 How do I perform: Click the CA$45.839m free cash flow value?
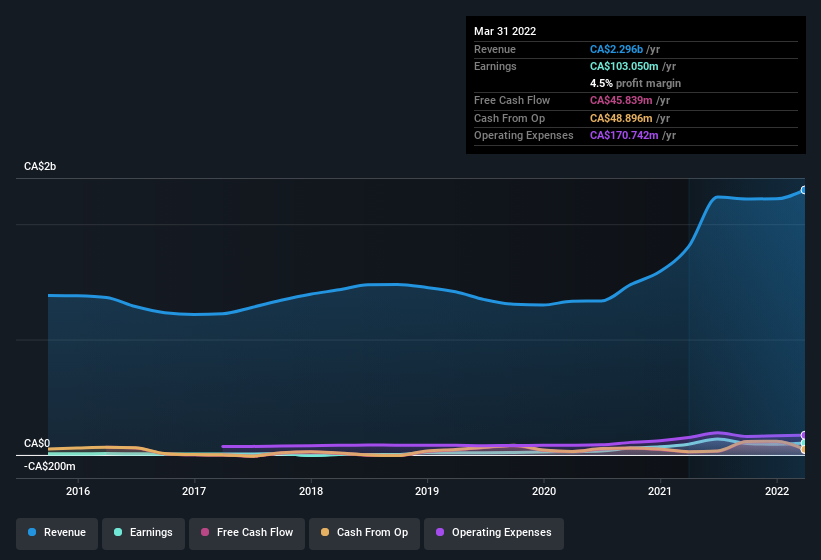(x=621, y=100)
